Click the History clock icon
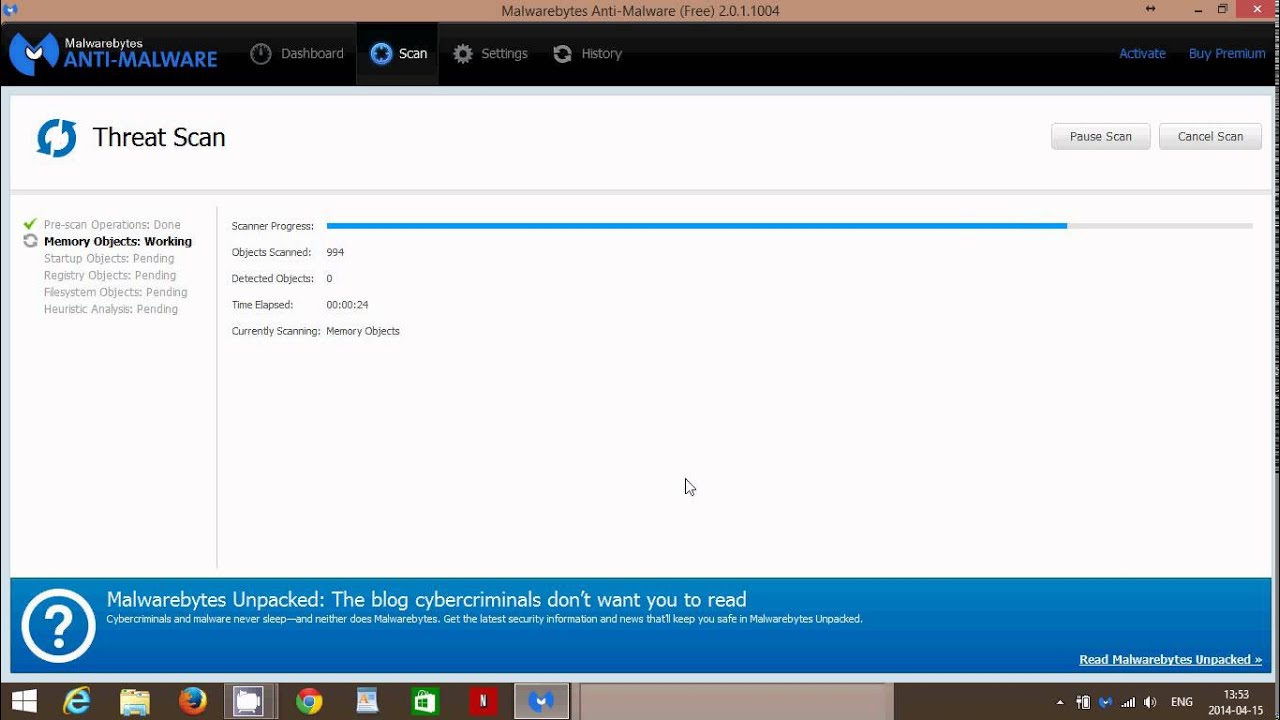Viewport: 1280px width, 720px height. coord(563,54)
